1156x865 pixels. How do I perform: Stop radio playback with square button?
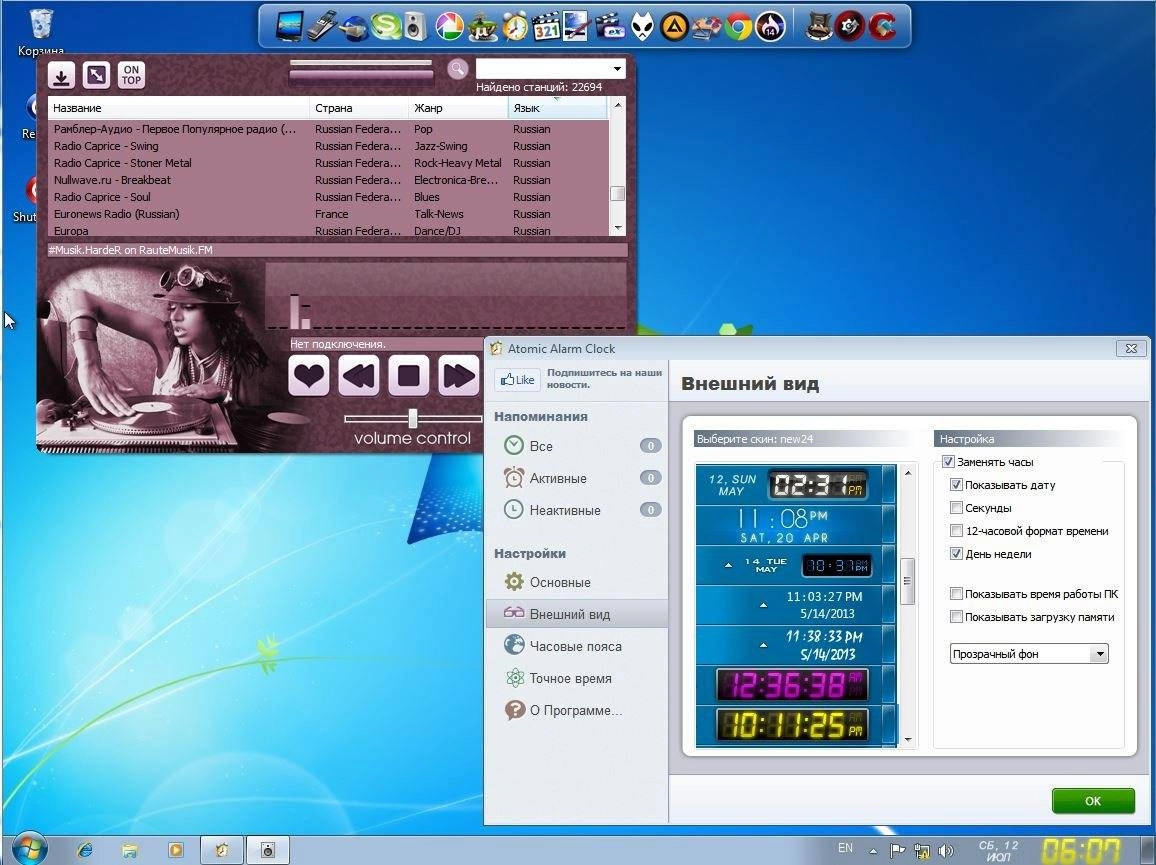coord(409,376)
